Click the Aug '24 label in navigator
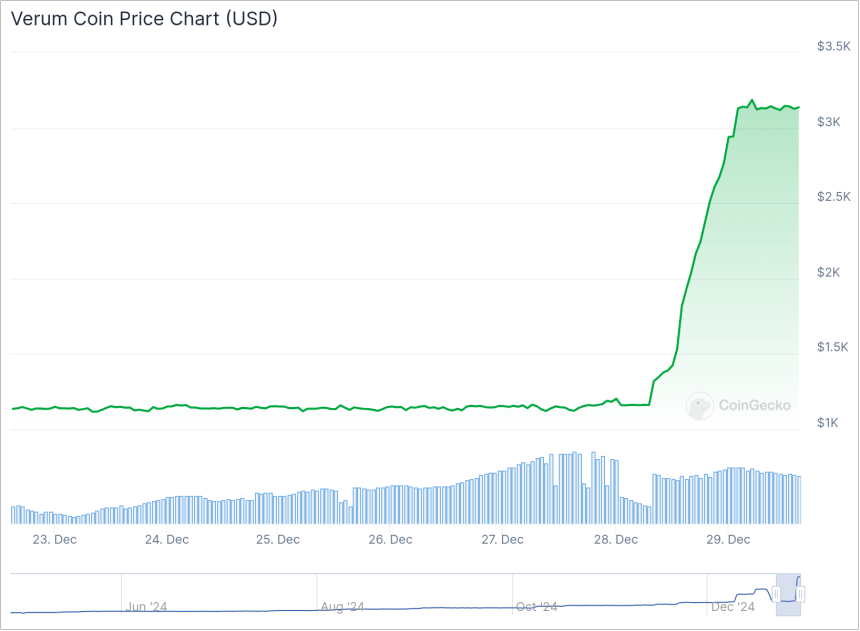The height and width of the screenshot is (631, 860). pos(342,606)
